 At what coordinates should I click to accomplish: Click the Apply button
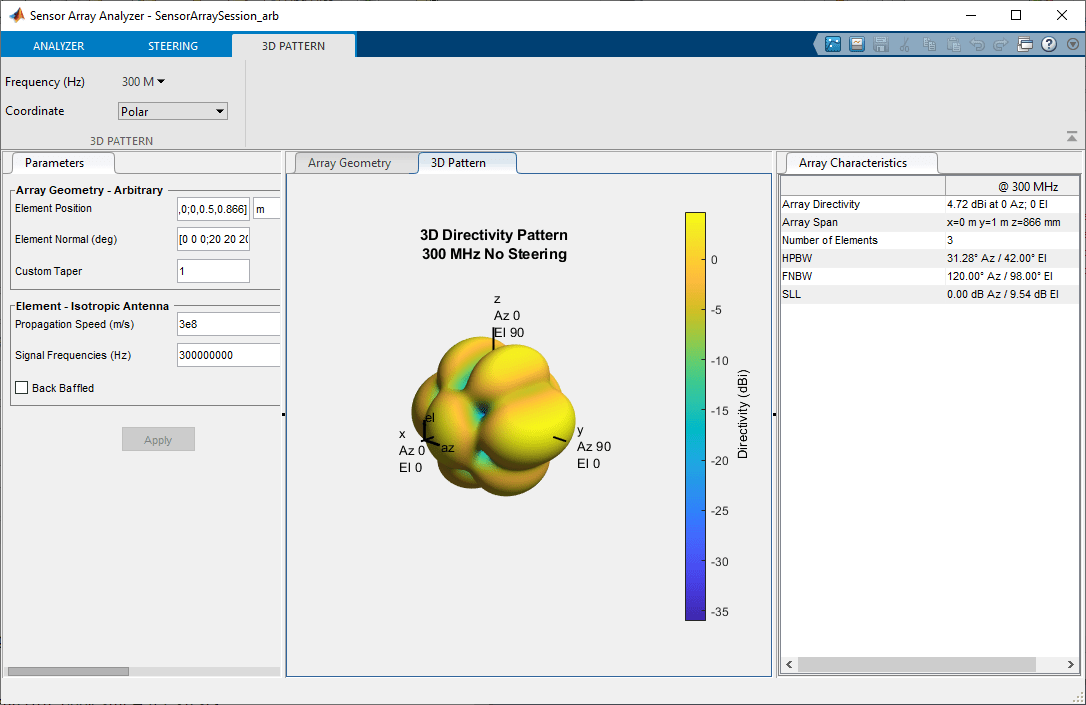click(x=159, y=440)
